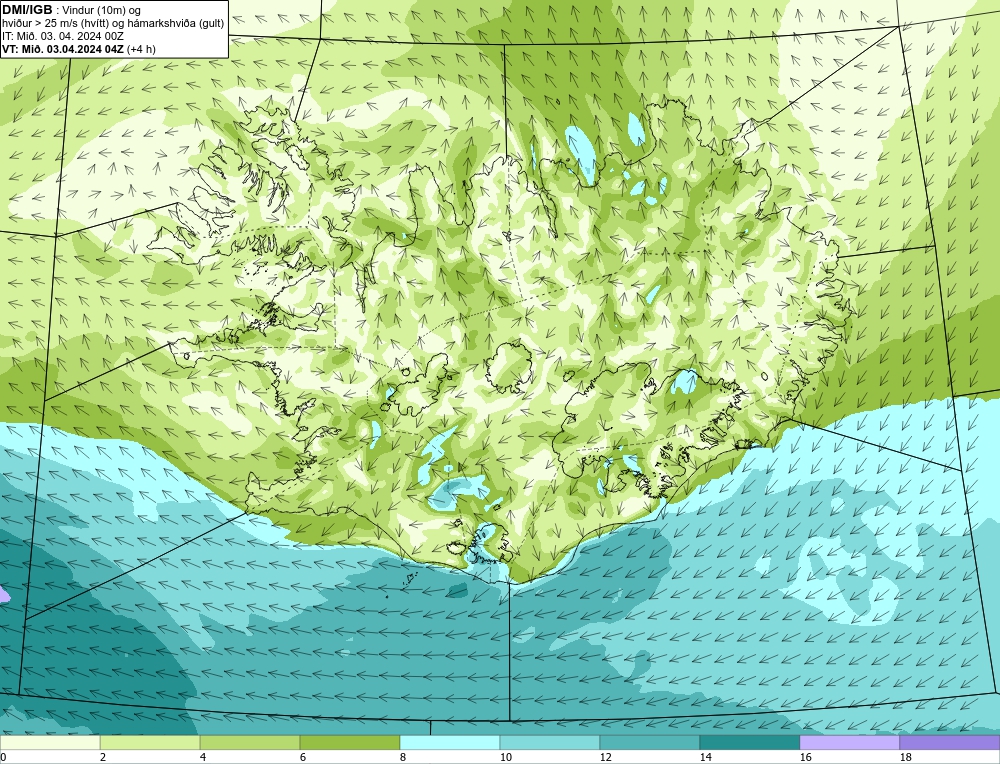Image resolution: width=1000 pixels, height=764 pixels.
Task: Click the 10–12 m/s light teal swatch
Action: (x=550, y=742)
